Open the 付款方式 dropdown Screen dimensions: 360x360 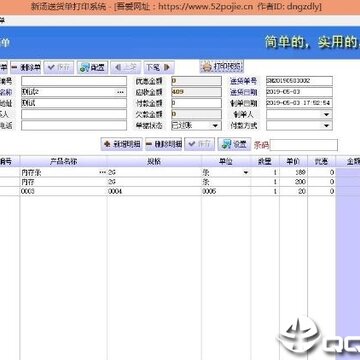(326, 125)
